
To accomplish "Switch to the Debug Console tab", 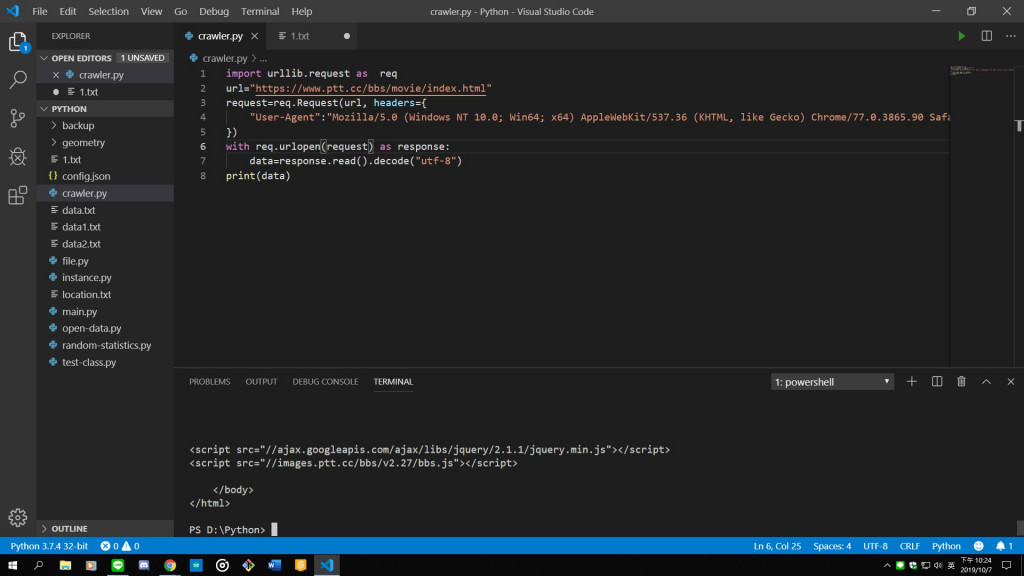I will click(325, 381).
